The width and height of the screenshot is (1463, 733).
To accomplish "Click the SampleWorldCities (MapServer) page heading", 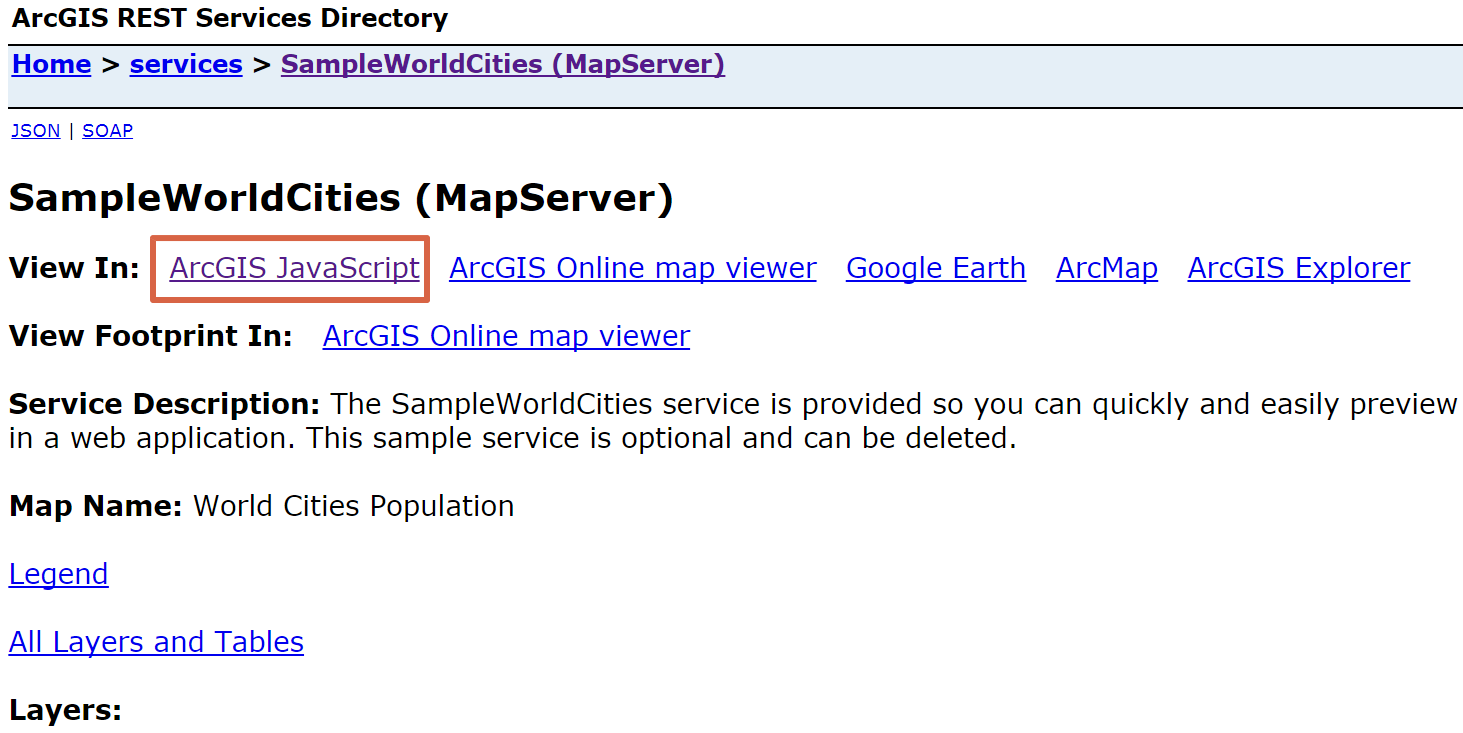I will (341, 198).
